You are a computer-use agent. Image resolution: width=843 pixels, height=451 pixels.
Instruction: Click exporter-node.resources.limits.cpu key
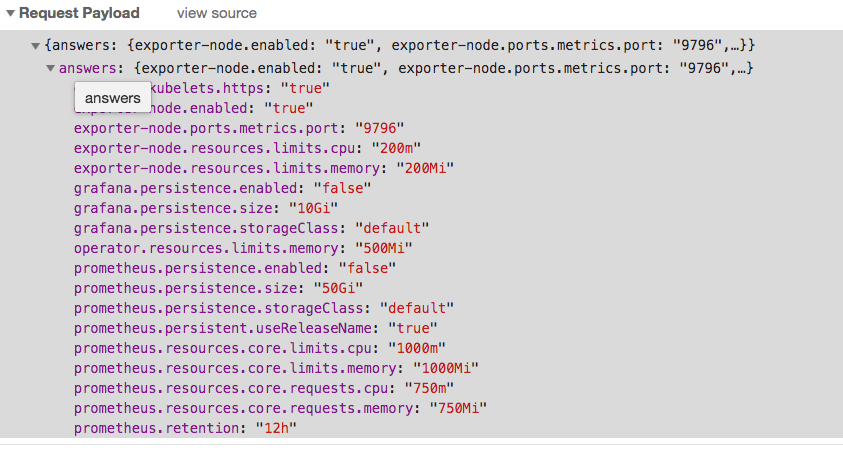point(215,148)
